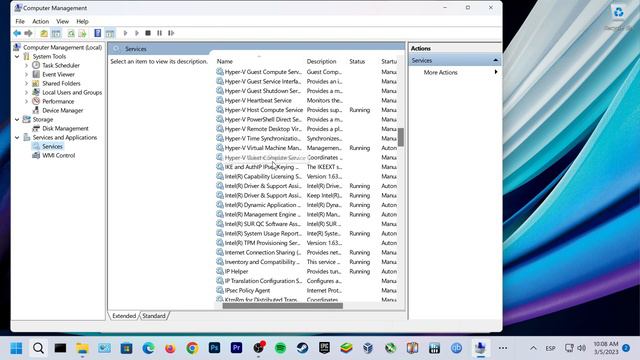Click the Export List toolbar icon
This screenshot has width=640, height=360.
tap(82, 33)
